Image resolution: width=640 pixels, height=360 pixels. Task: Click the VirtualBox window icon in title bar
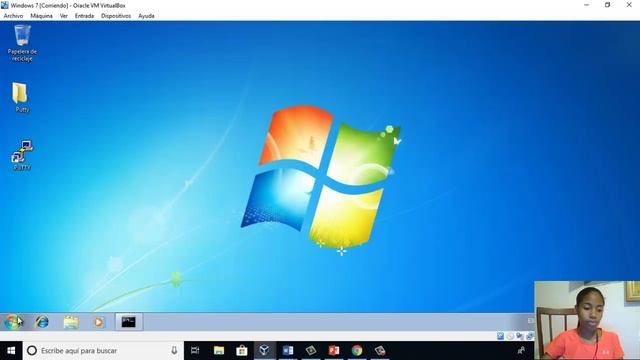[x=4, y=5]
